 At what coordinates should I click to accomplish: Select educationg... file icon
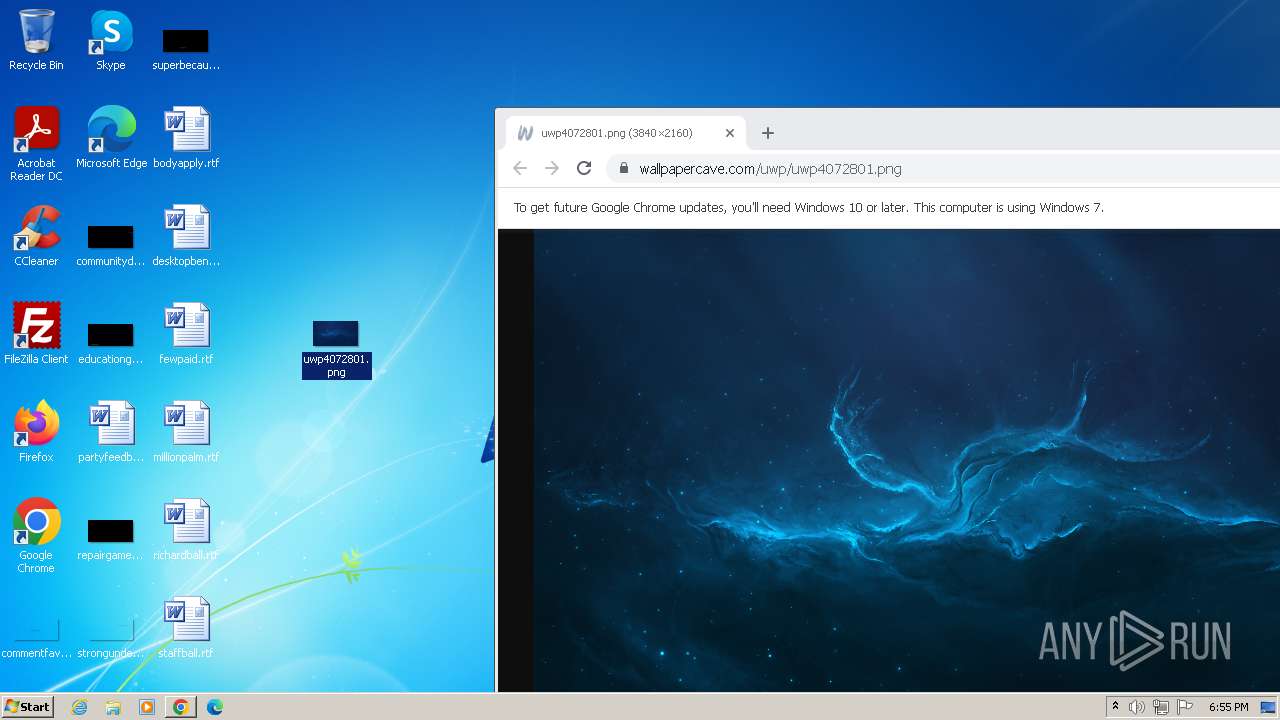point(111,343)
